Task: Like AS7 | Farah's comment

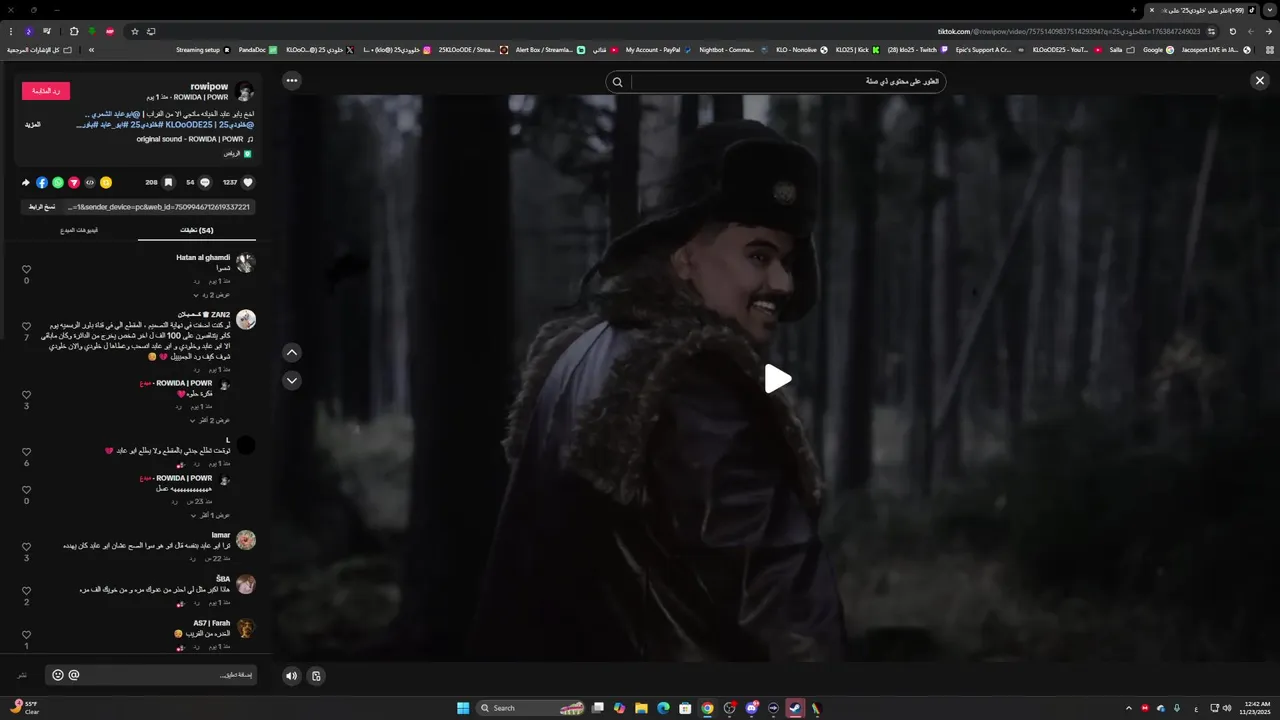Action: pos(26,634)
